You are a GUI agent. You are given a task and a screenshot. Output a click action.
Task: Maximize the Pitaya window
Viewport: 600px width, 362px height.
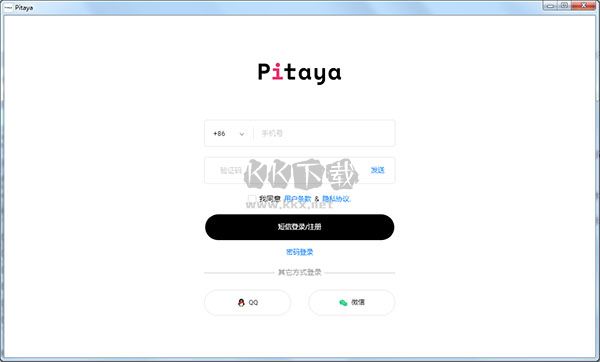coord(564,5)
